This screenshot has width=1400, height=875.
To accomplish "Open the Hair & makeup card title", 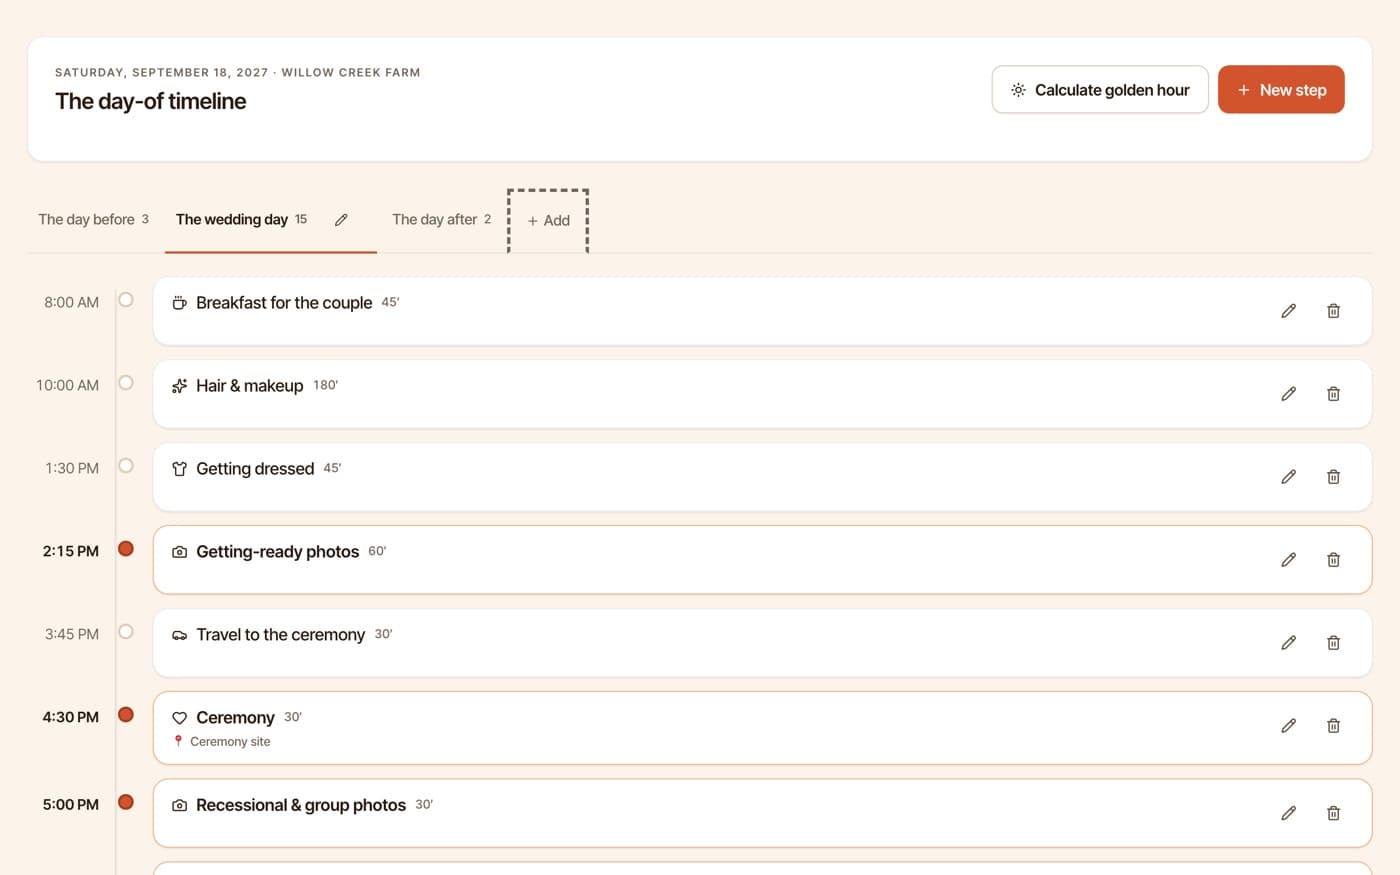I will click(250, 386).
